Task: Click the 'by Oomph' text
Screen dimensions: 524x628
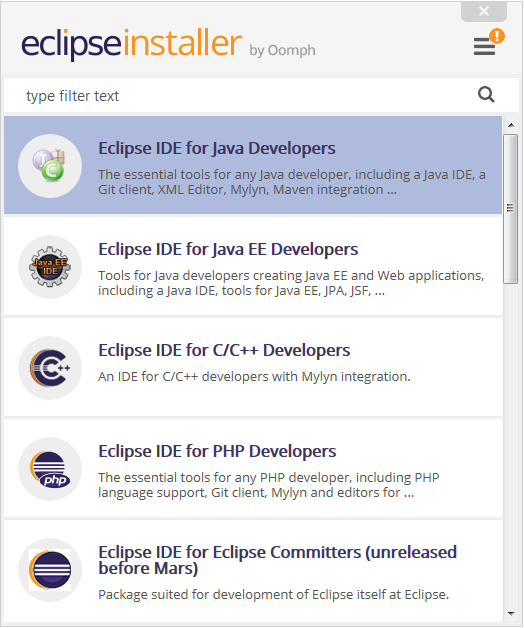Action: [x=282, y=50]
